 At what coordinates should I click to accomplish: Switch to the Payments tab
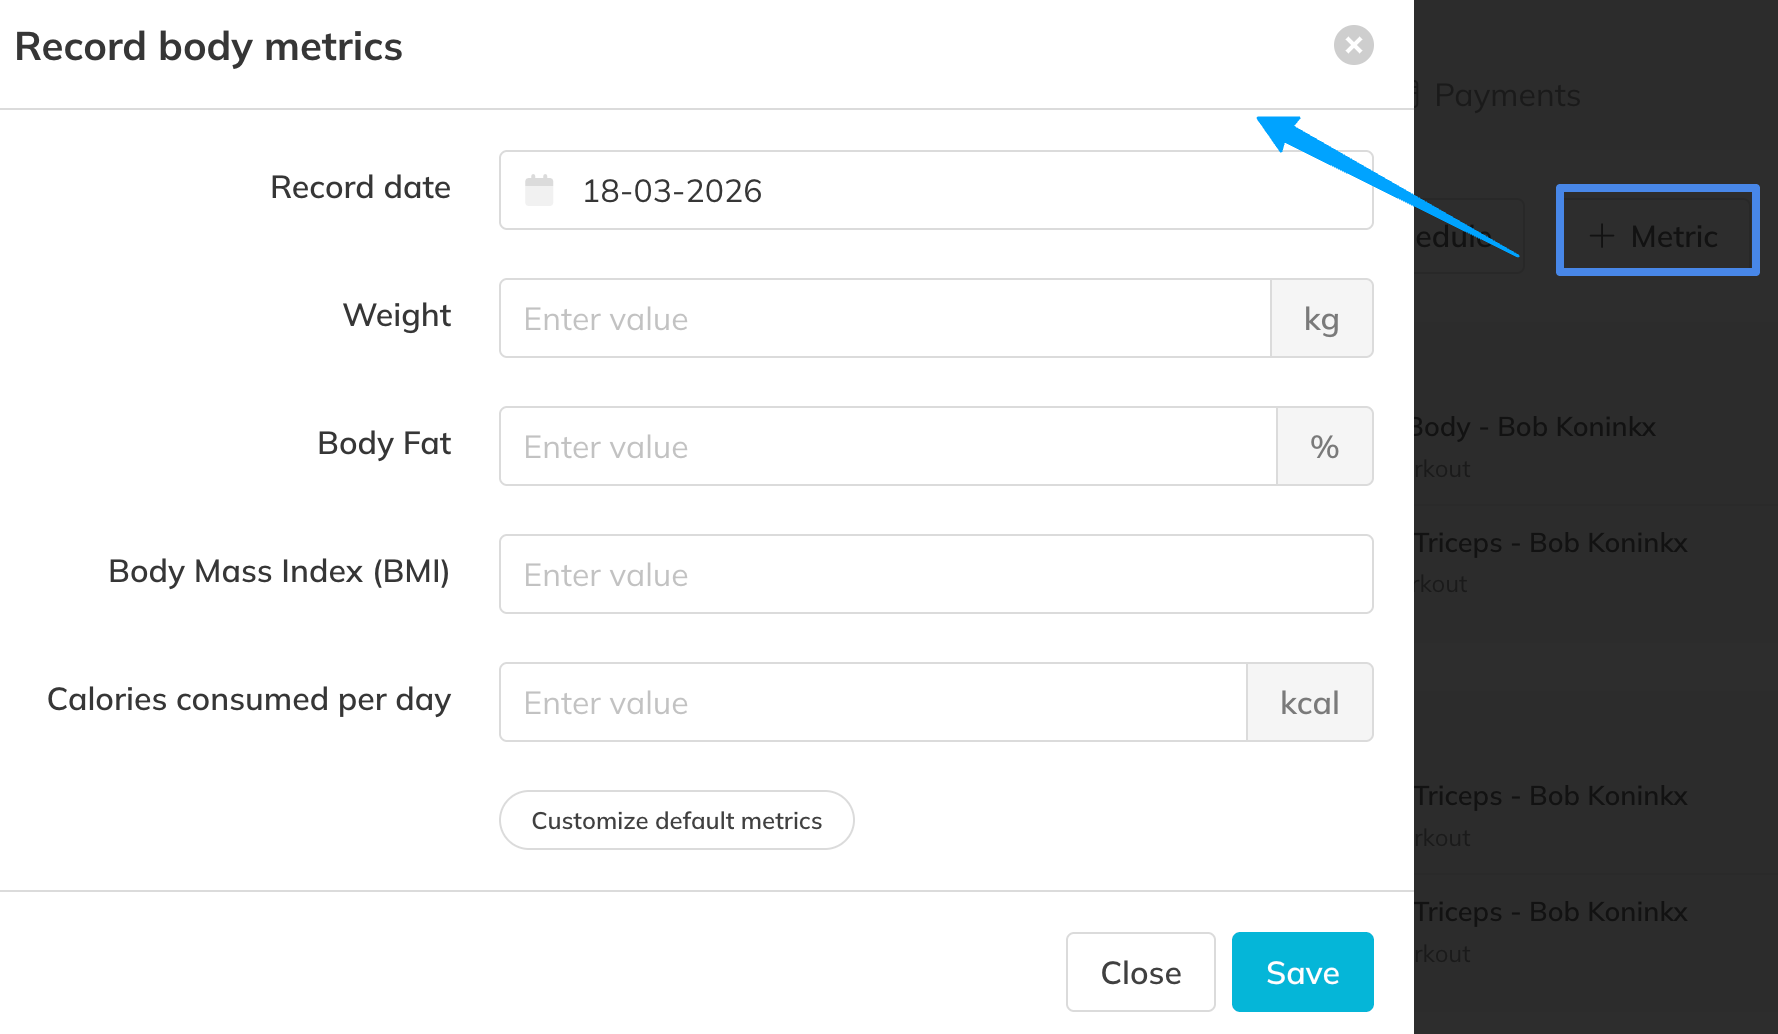(1506, 95)
